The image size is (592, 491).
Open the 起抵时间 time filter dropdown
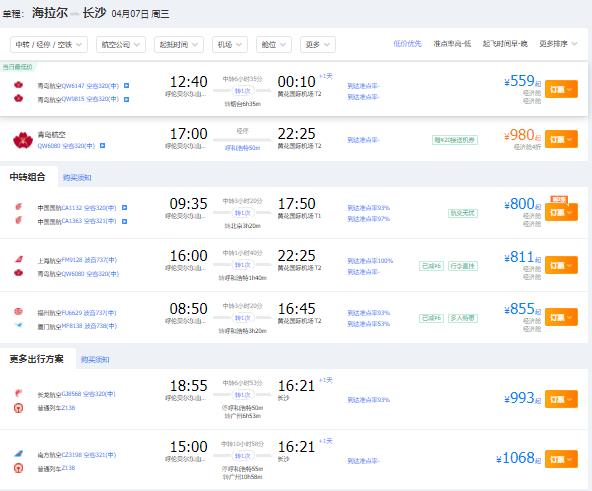point(179,45)
